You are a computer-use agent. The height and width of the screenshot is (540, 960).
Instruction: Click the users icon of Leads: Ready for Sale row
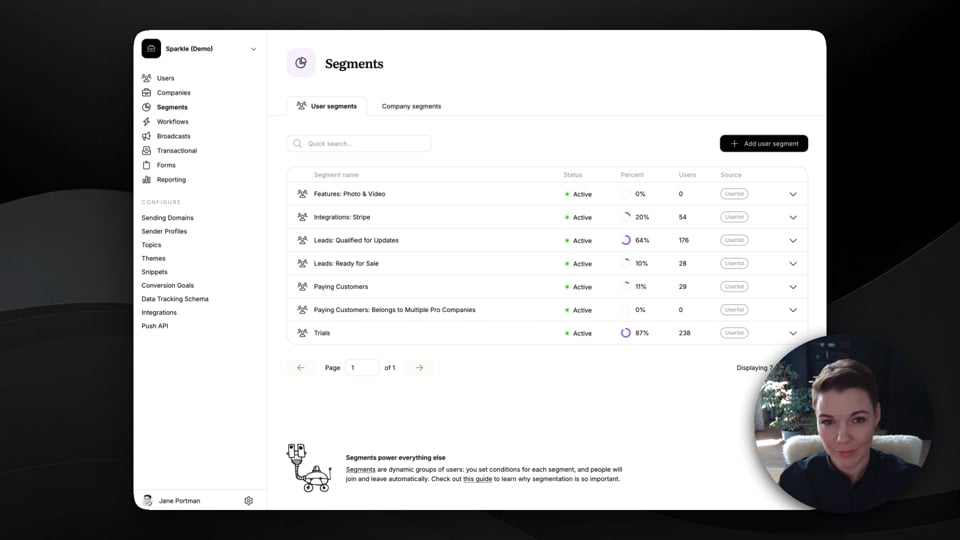pyautogui.click(x=302, y=263)
